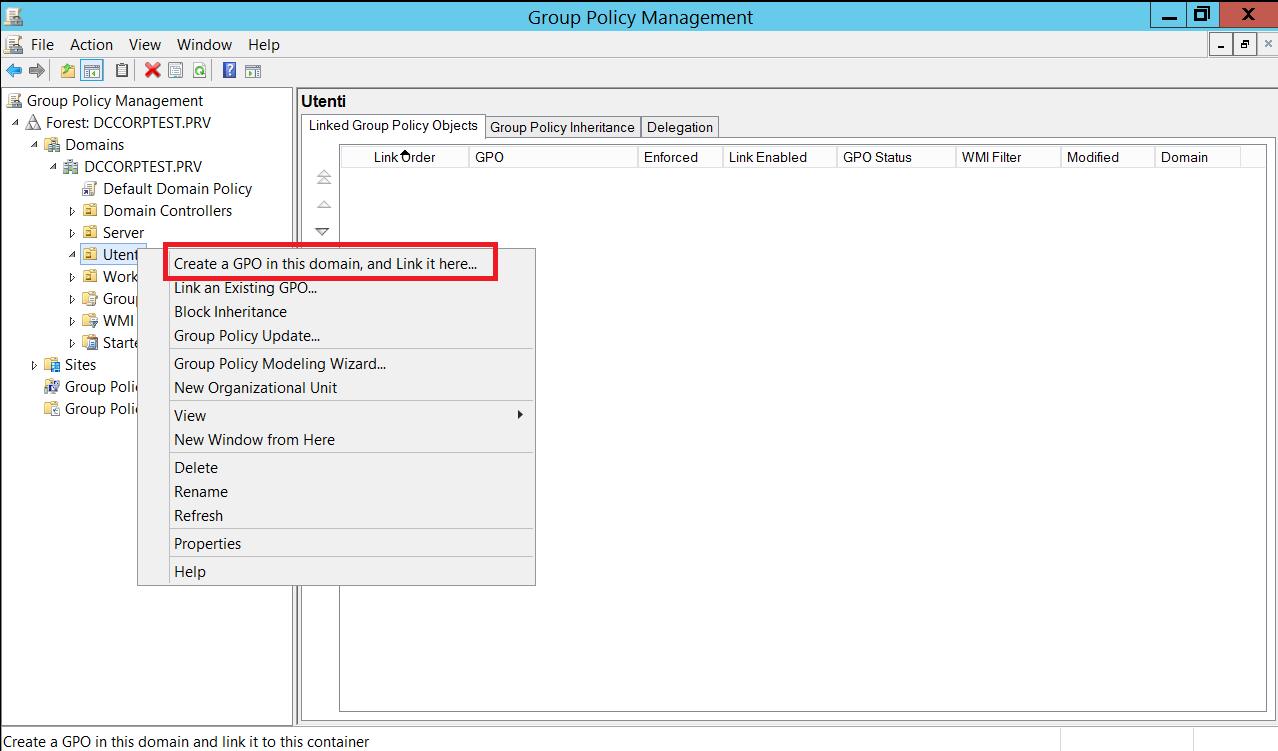Switch to Group Policy Inheritance tab
The height and width of the screenshot is (751, 1278).
point(562,127)
